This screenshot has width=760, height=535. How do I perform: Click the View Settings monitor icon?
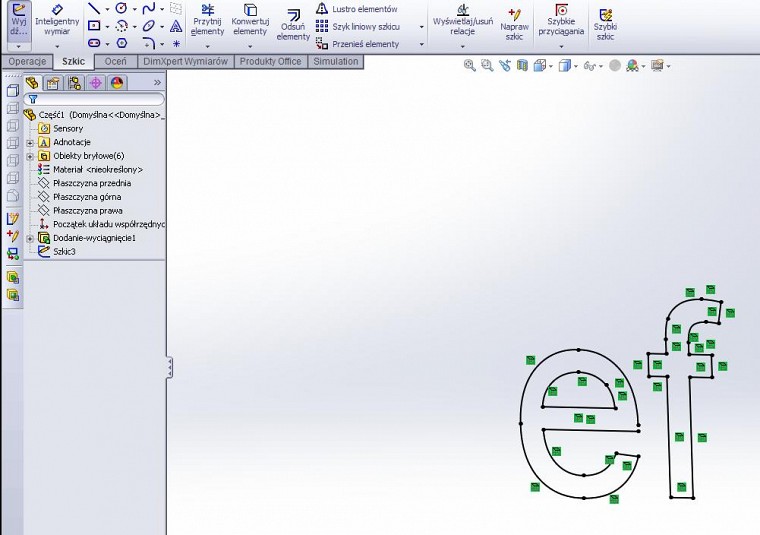(657, 65)
